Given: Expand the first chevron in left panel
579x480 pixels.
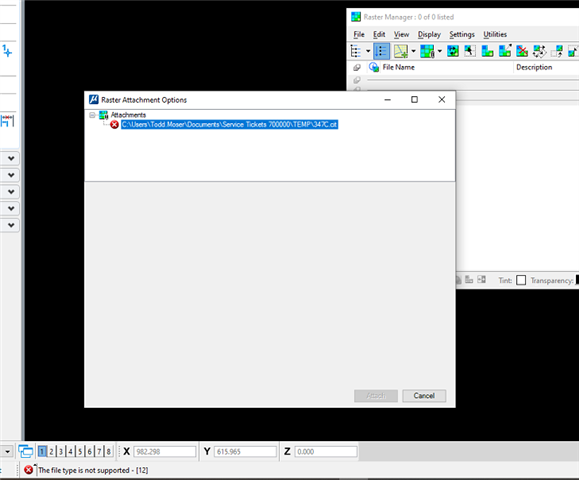Looking at the screenshot, I should pyautogui.click(x=11, y=158).
